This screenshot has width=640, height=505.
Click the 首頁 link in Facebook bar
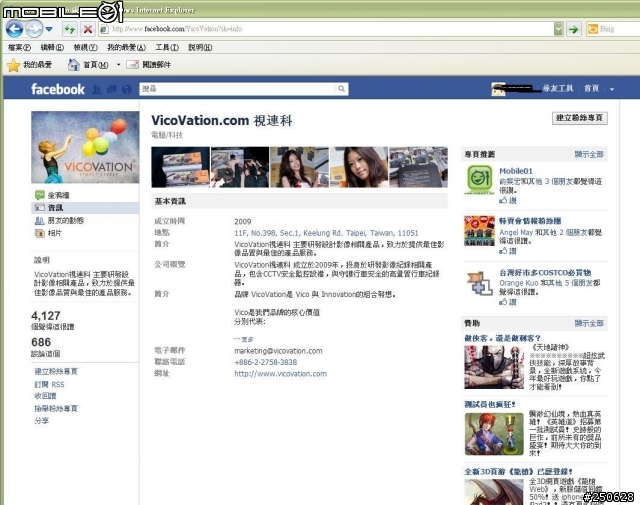coord(591,88)
